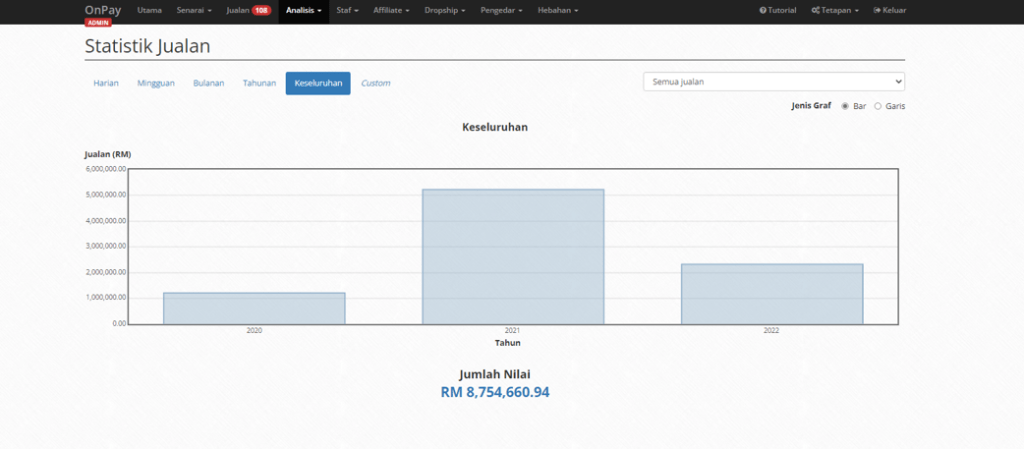Expand the Senarai menu
Image resolution: width=1024 pixels, height=449 pixels.
point(193,10)
